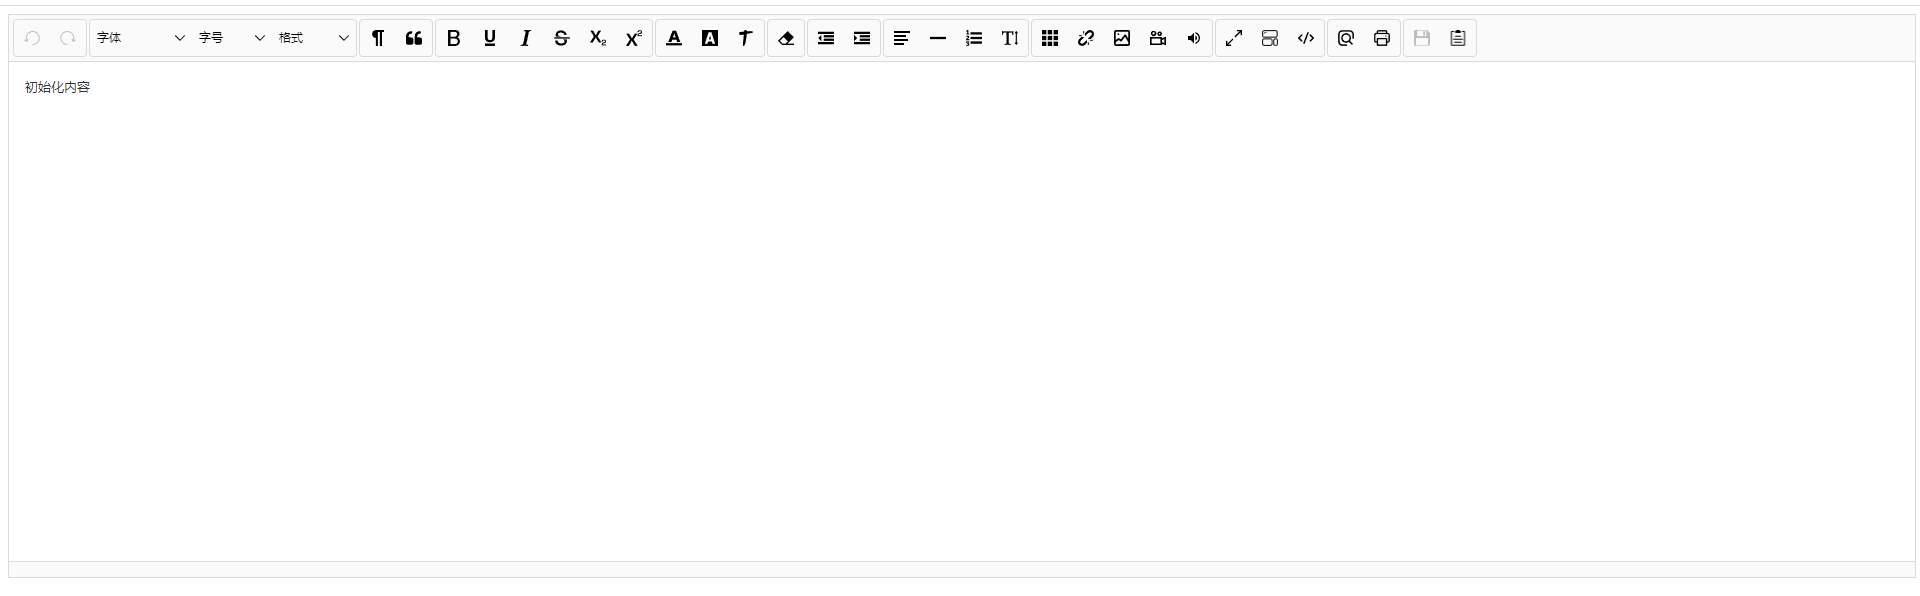Toggle fullscreen editor mode
This screenshot has height=596, width=1920.
point(1234,38)
